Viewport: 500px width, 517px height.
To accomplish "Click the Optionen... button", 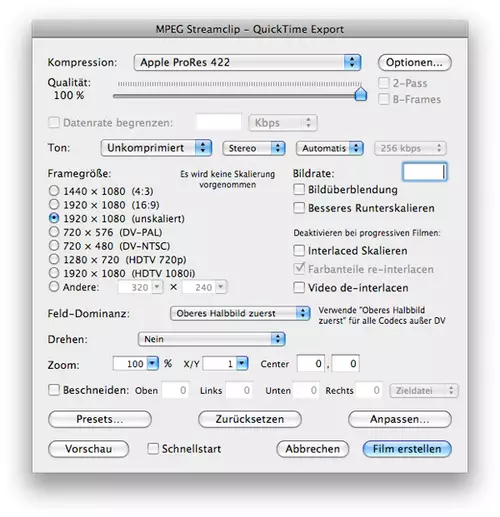I will click(x=414, y=62).
